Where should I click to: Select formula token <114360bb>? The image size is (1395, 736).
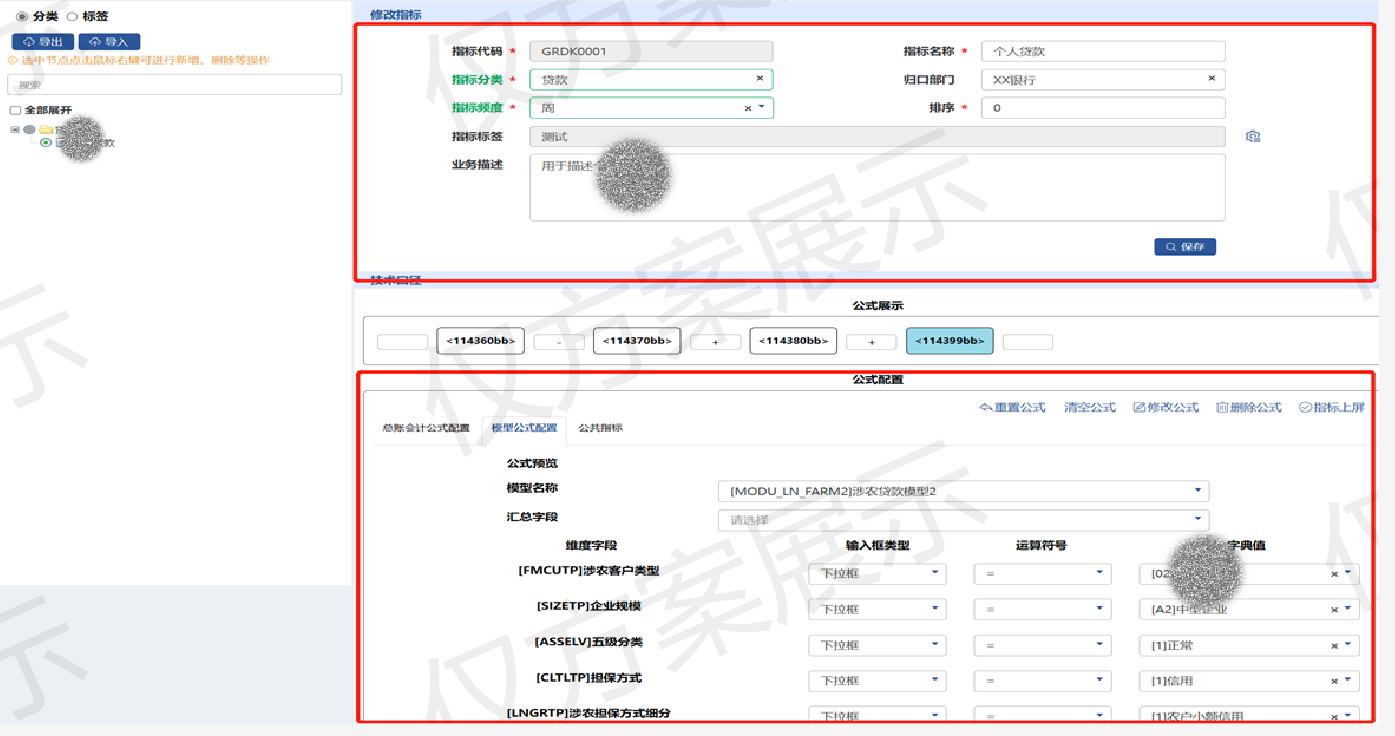click(480, 341)
